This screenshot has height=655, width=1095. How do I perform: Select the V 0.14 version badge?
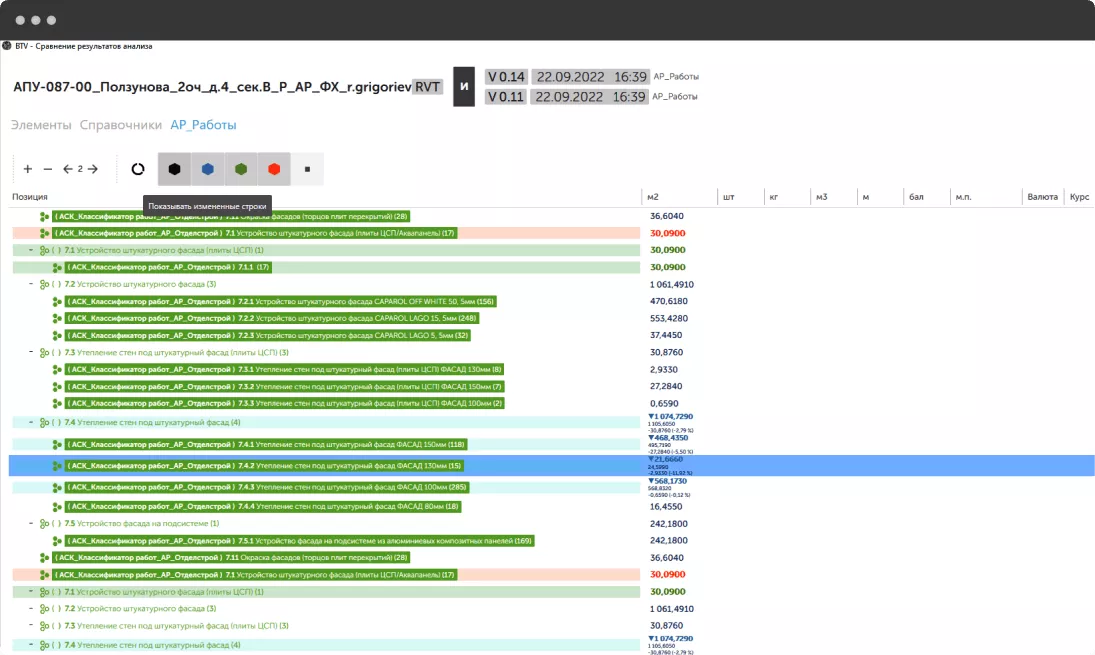[505, 76]
